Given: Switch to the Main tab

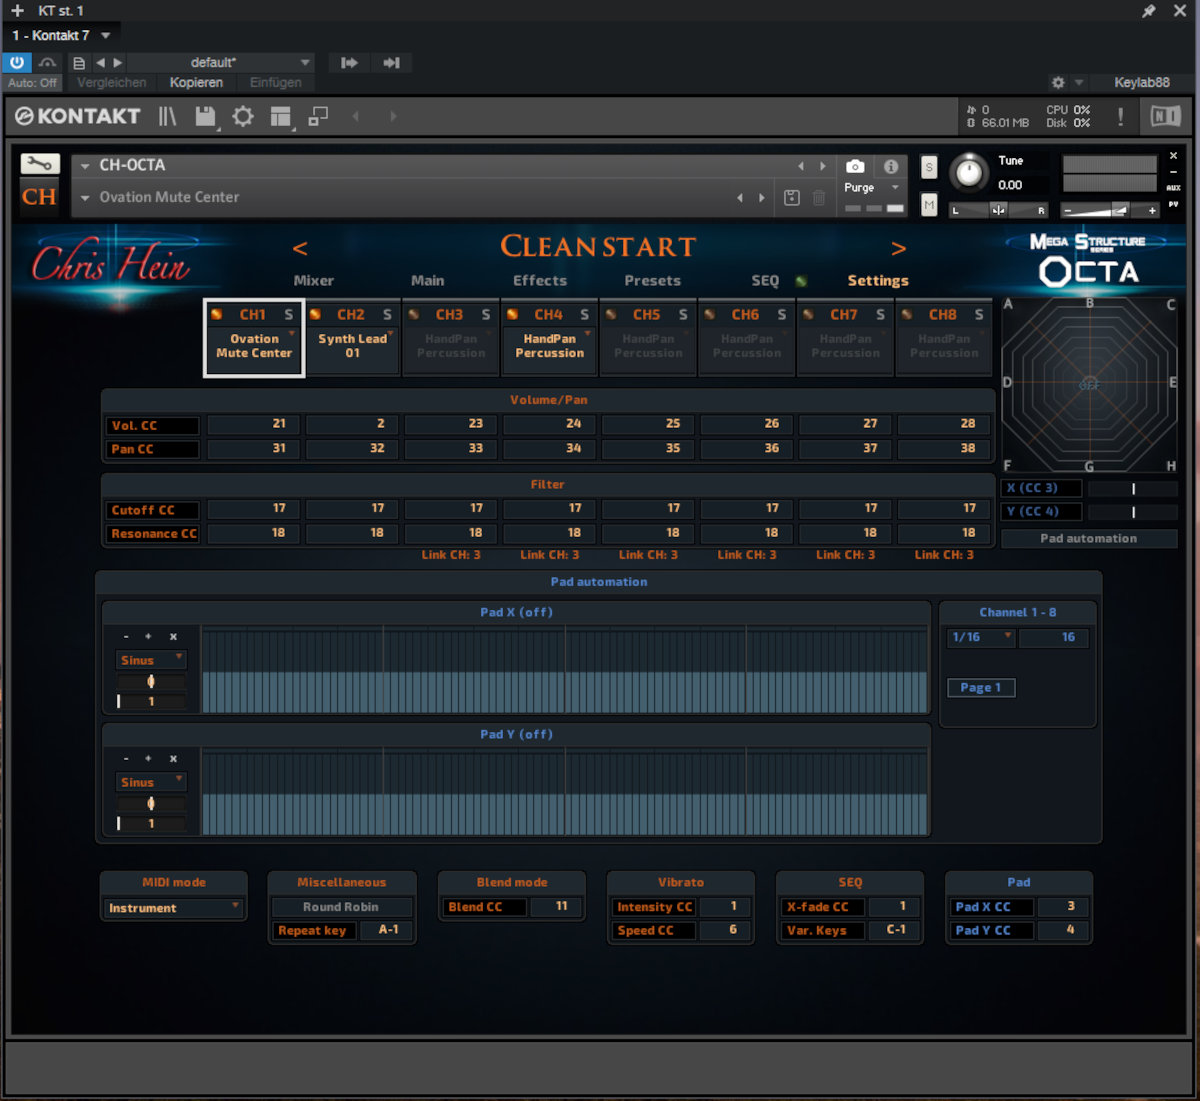Looking at the screenshot, I should 428,281.
